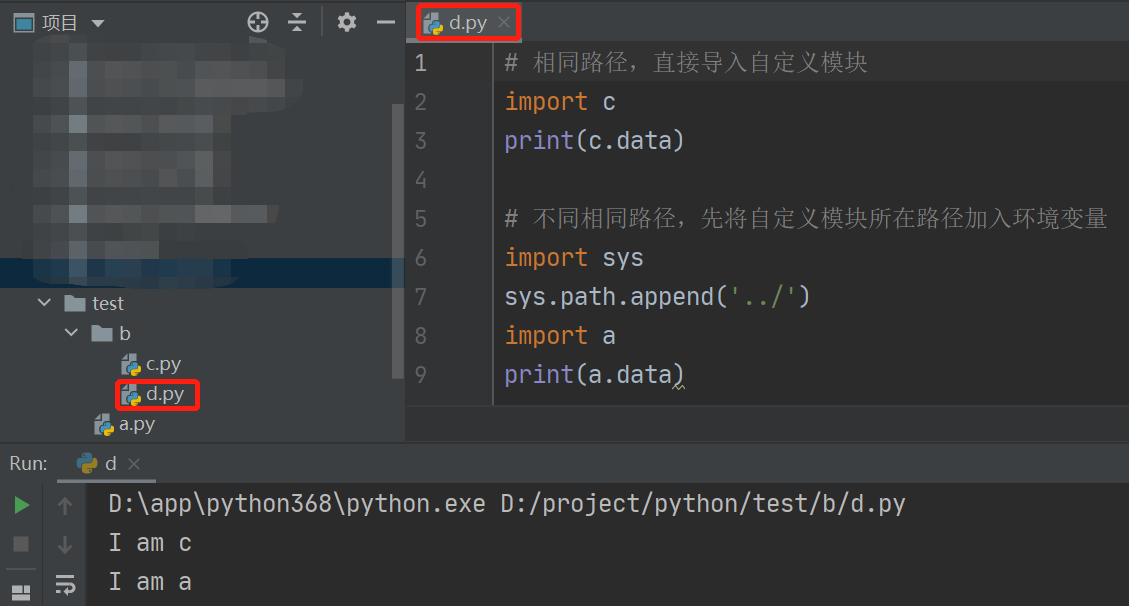Screen dimensions: 1129x606
Task: Hide the project tool window
Action: [386, 22]
